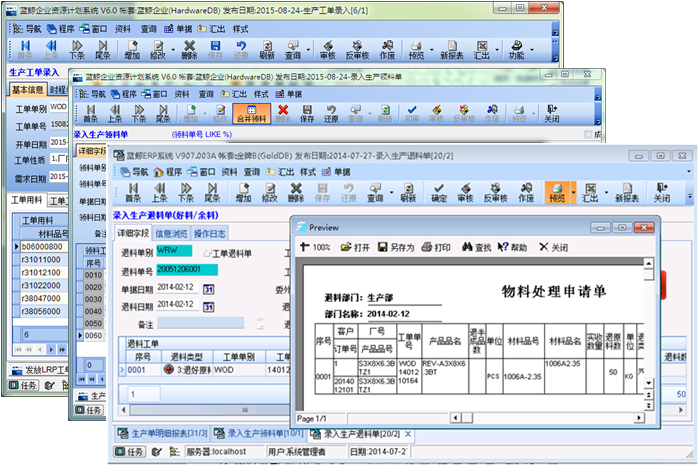Click 修改 edit icon in return-slip window toolbar
This screenshot has width=700, height=467.
coord(270,192)
